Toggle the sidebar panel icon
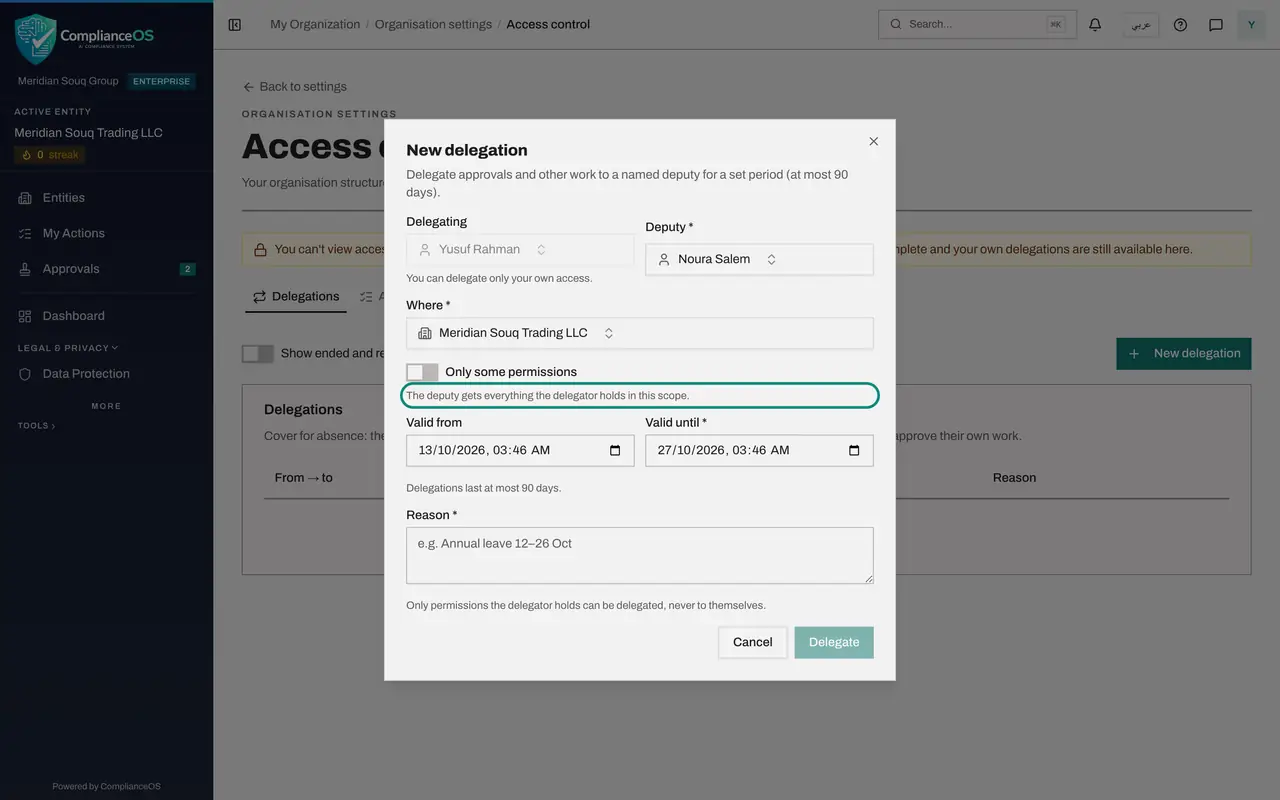The image size is (1280, 800). click(x=235, y=25)
